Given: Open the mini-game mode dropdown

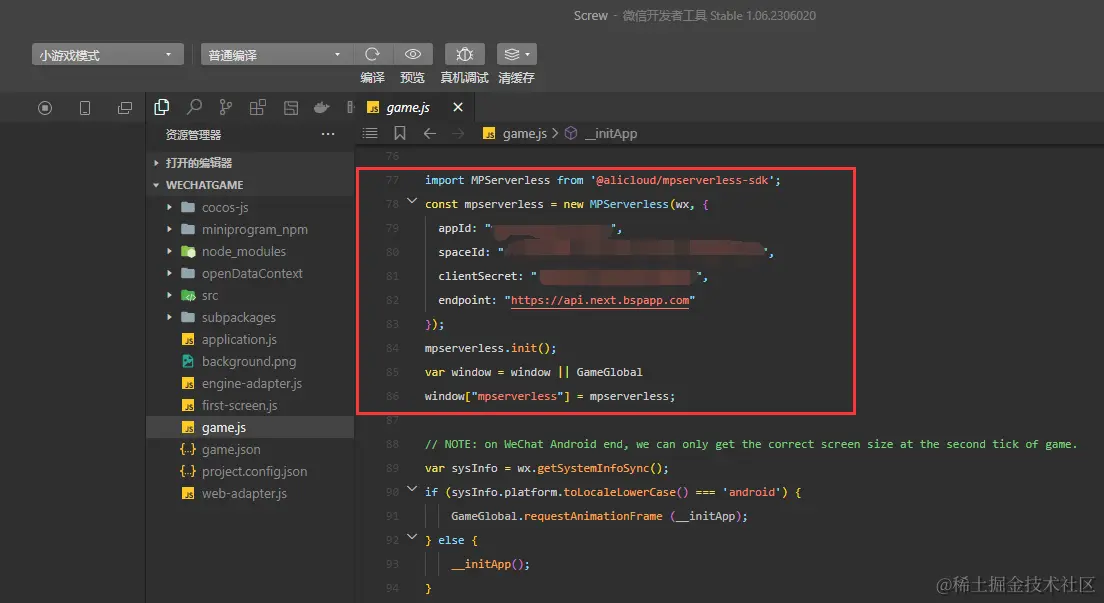Looking at the screenshot, I should tap(108, 55).
